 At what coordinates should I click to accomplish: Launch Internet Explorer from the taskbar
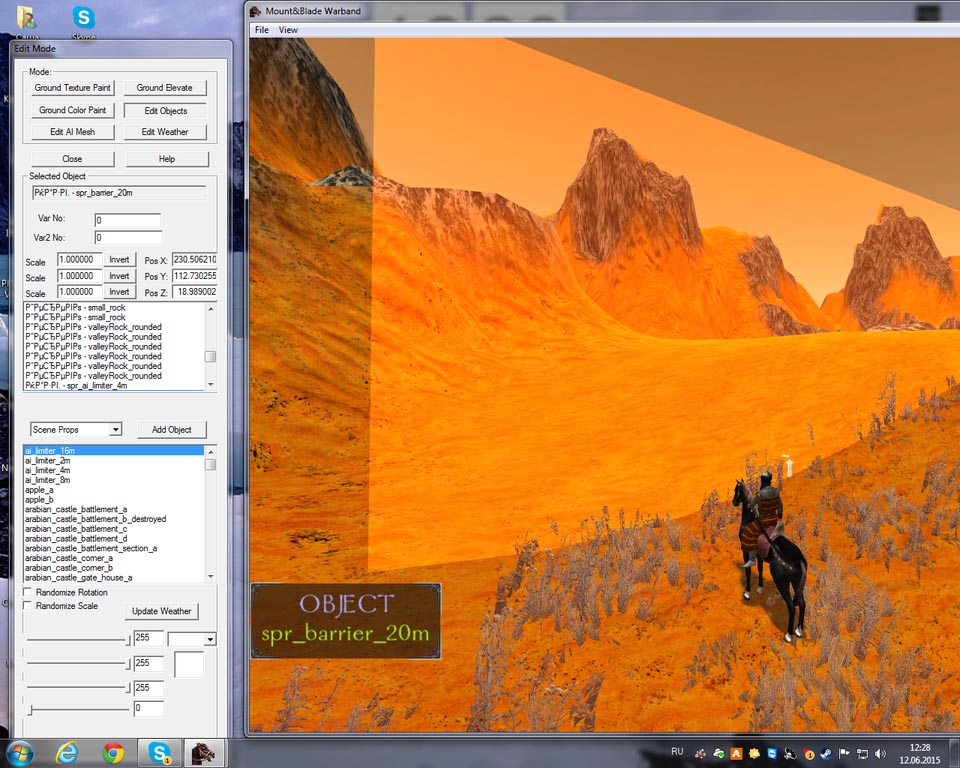pyautogui.click(x=68, y=753)
